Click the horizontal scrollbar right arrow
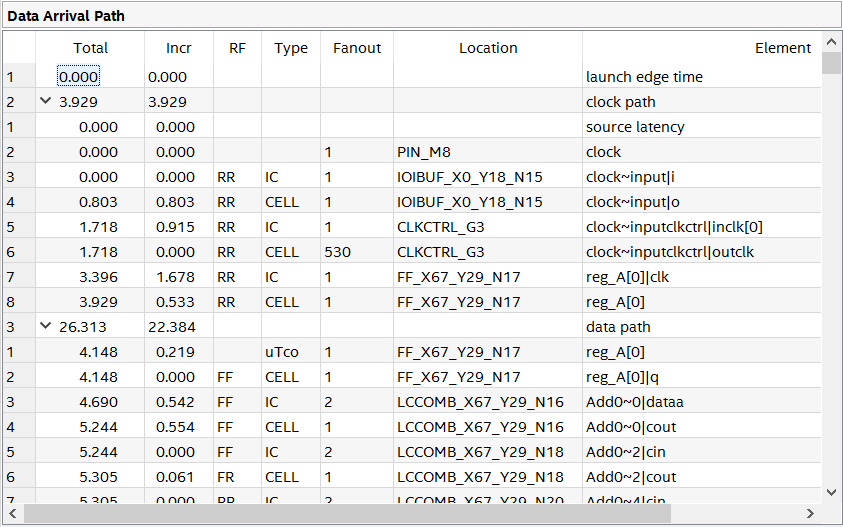The width and height of the screenshot is (843, 527). point(811,514)
